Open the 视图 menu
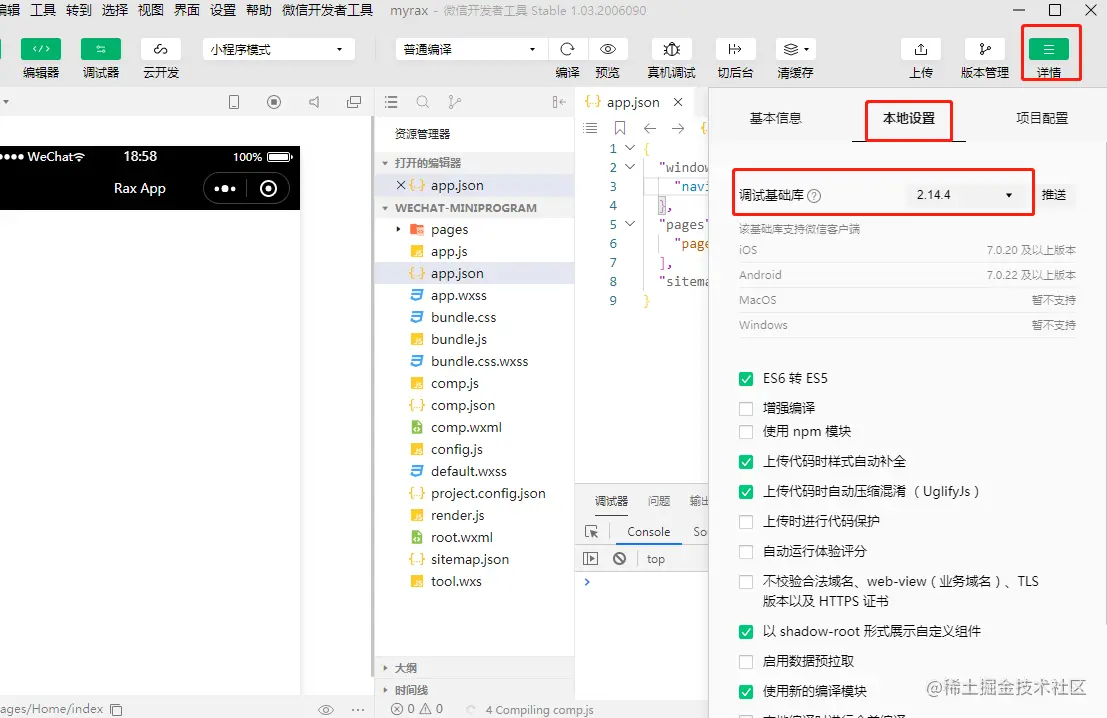The height and width of the screenshot is (718, 1107). 150,11
